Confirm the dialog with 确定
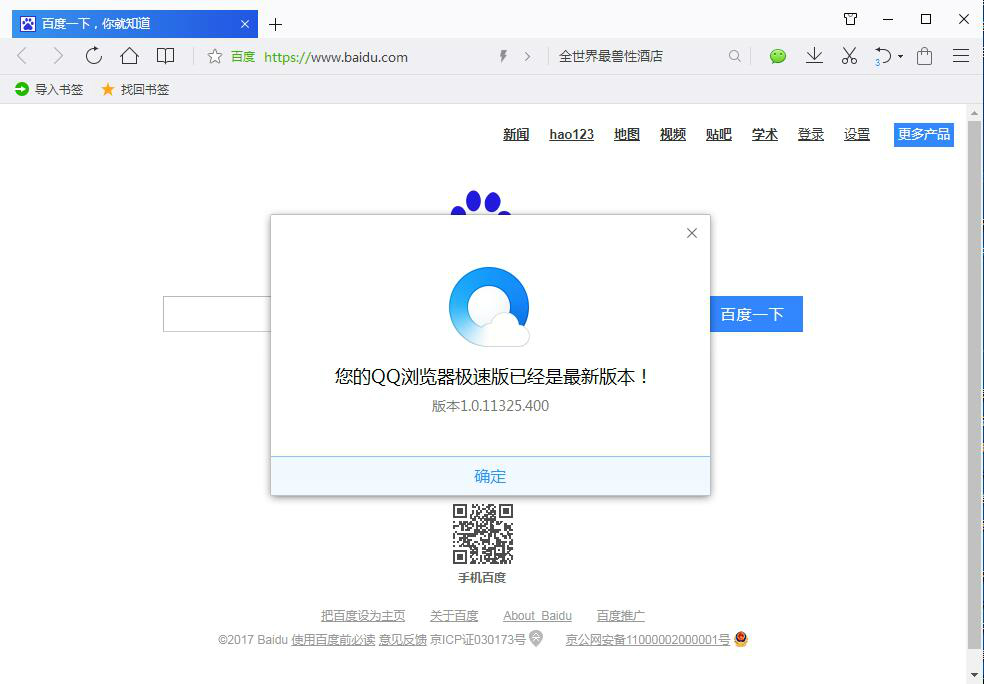This screenshot has width=984, height=684. [490, 476]
